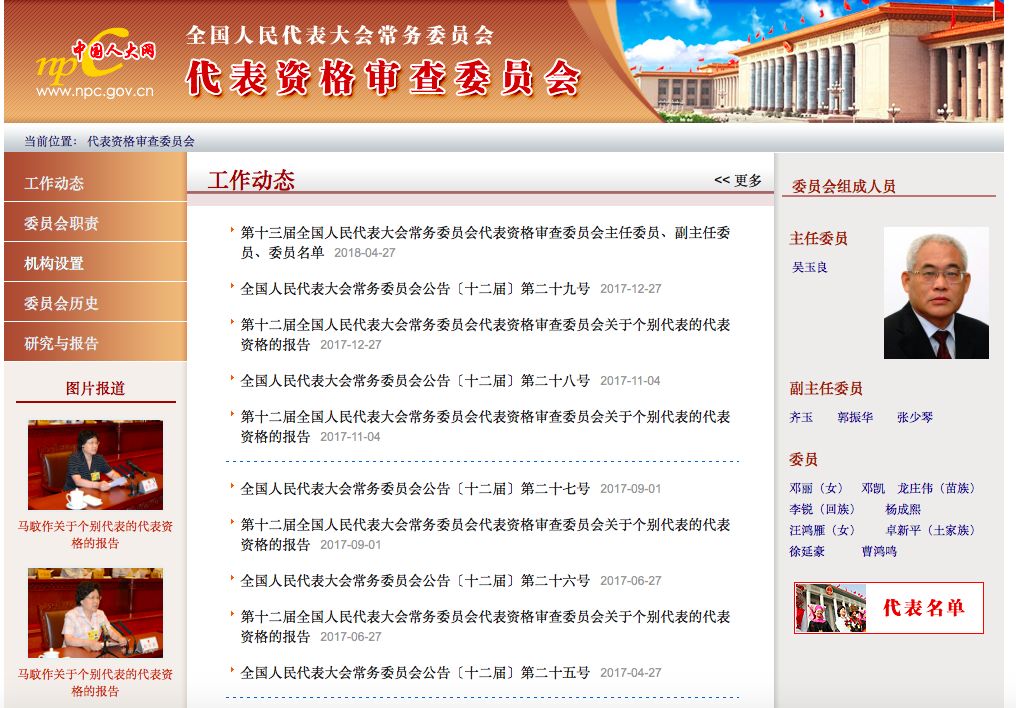Click the 代表资格审查委员会 banner title
Viewport: 1016px width, 708px height.
[383, 77]
